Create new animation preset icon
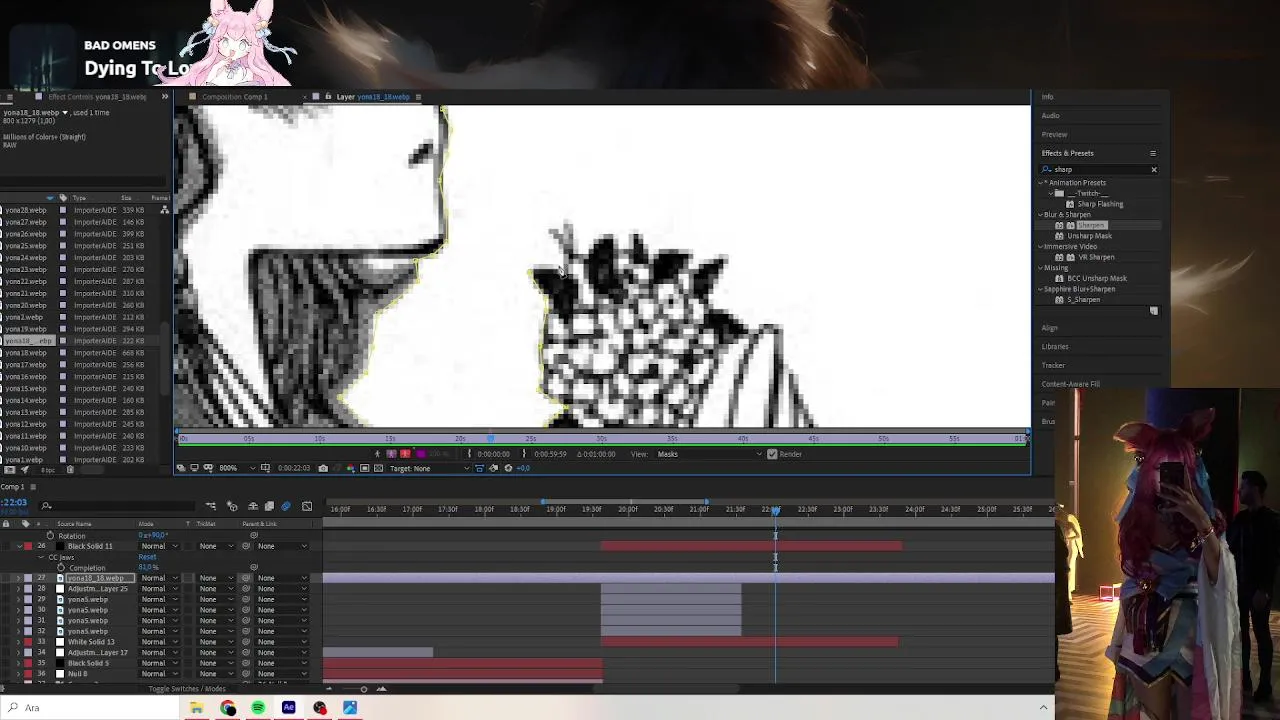1280x720 pixels. [1153, 311]
